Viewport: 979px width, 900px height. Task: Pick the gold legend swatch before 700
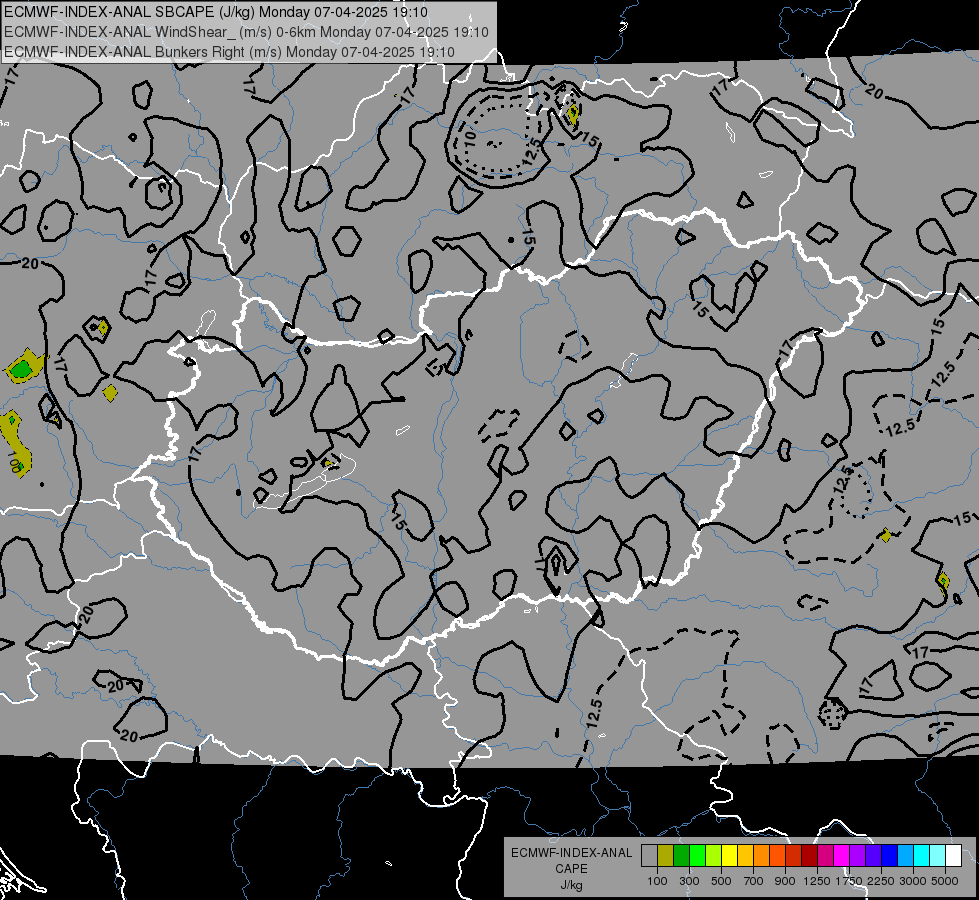[x=745, y=856]
